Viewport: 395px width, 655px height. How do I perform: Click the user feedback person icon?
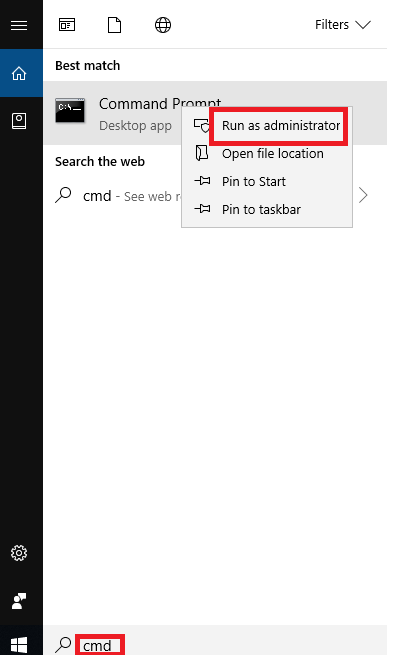[19, 601]
